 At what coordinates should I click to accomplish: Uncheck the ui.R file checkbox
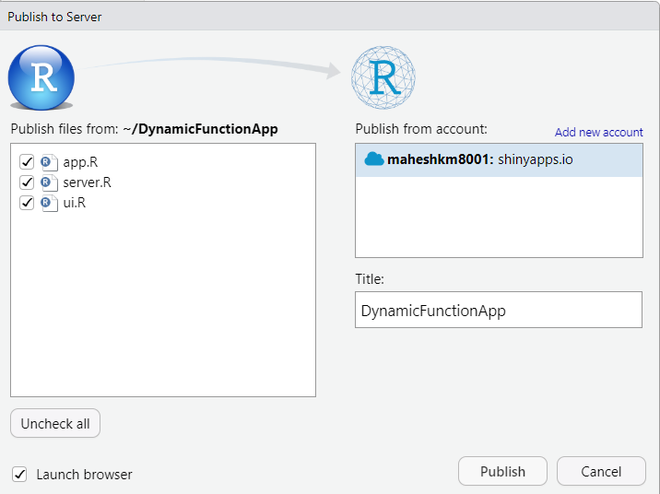(27, 203)
